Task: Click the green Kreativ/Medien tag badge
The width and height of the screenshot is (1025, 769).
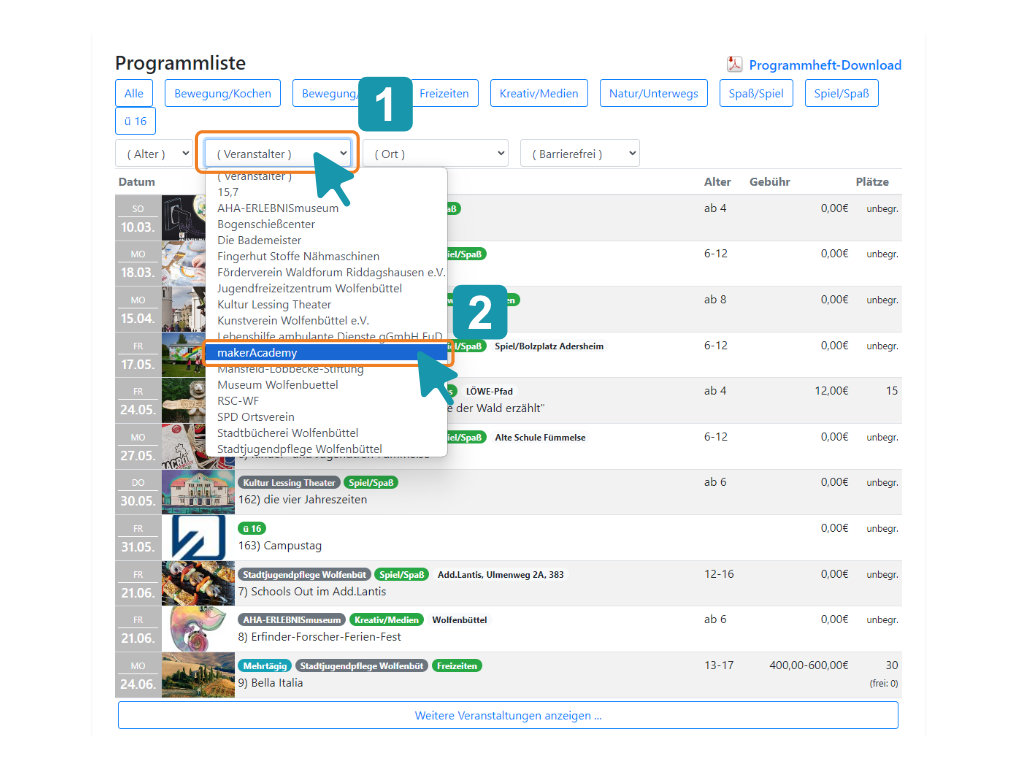Action: 386,620
